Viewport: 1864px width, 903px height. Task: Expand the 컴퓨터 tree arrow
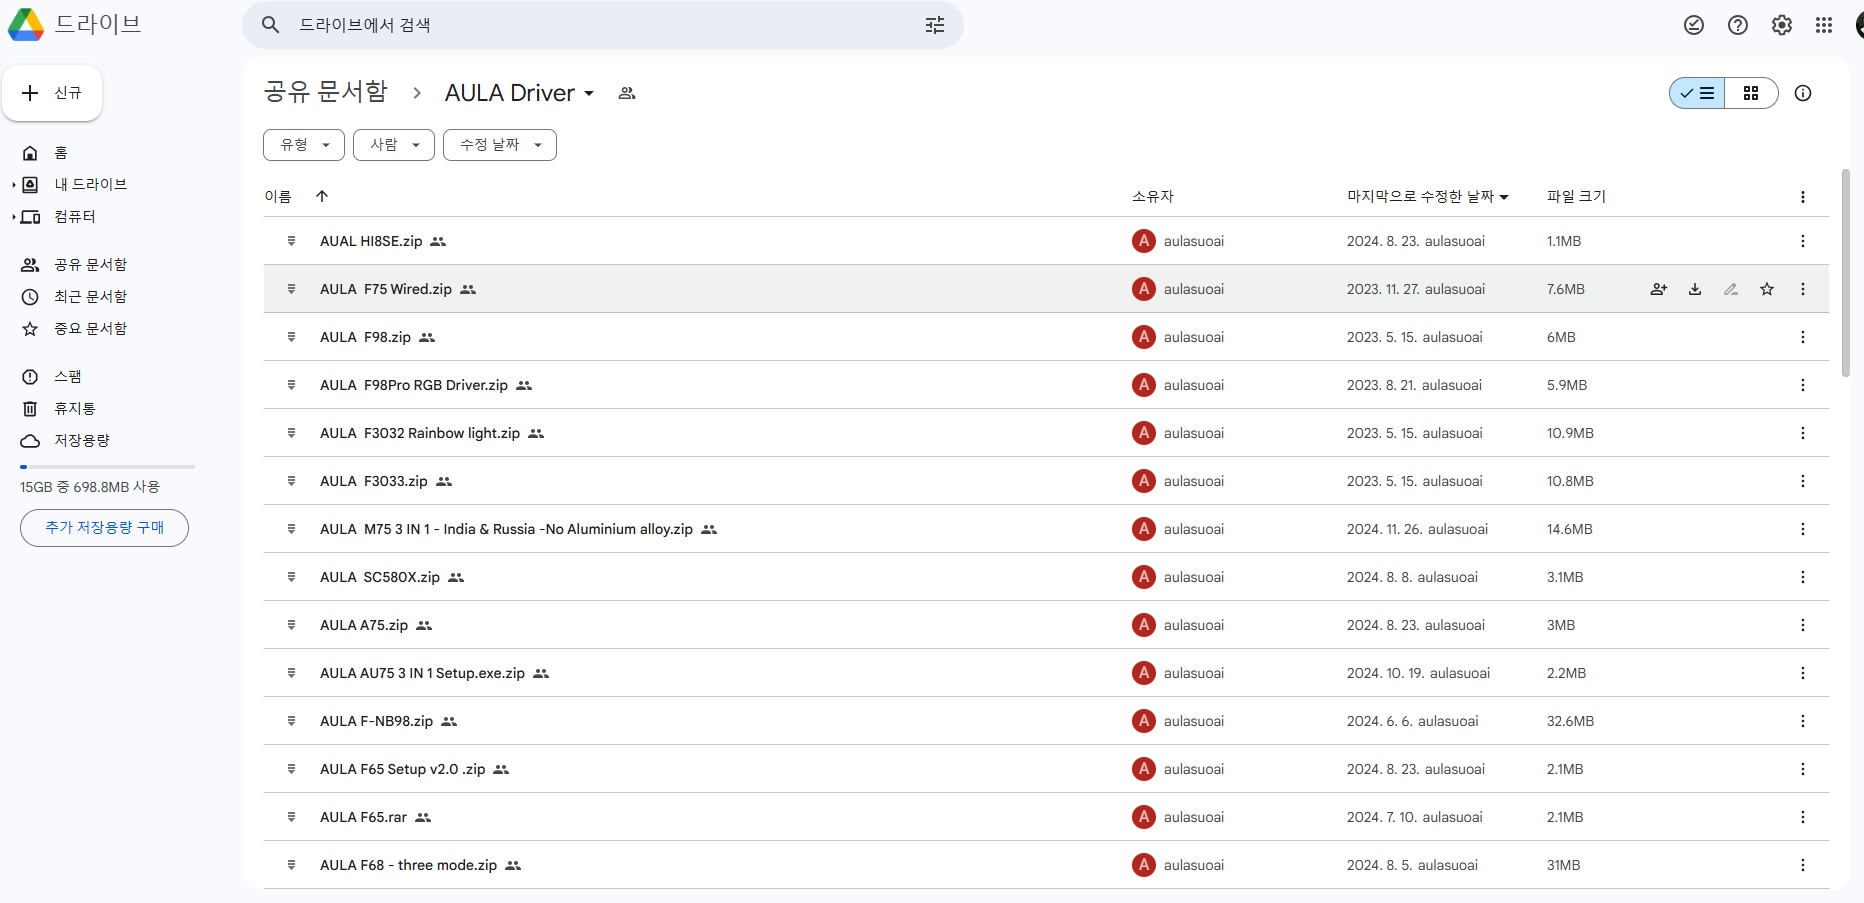click(x=14, y=217)
